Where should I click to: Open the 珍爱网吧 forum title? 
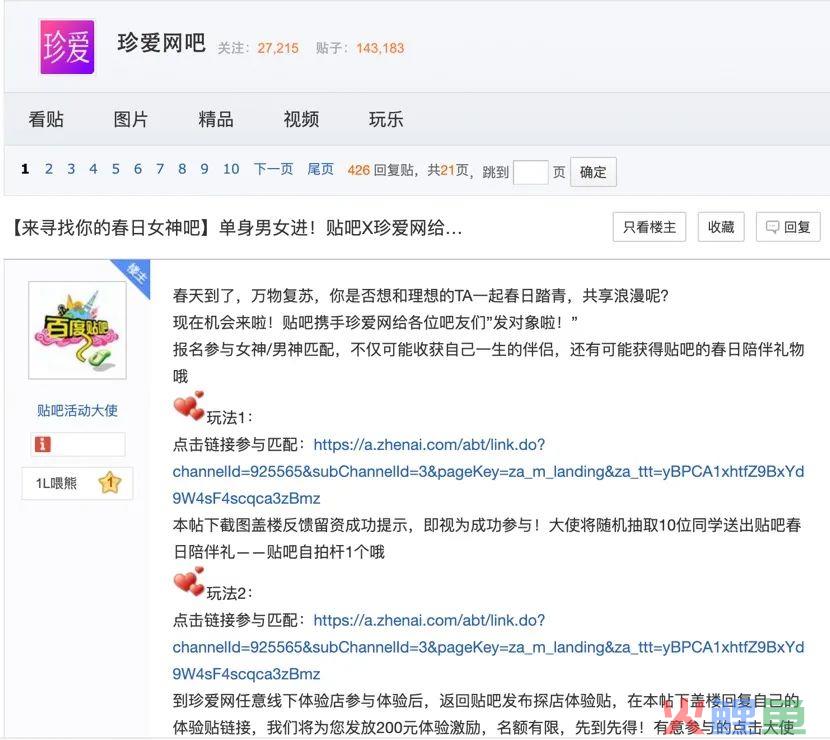[x=161, y=43]
